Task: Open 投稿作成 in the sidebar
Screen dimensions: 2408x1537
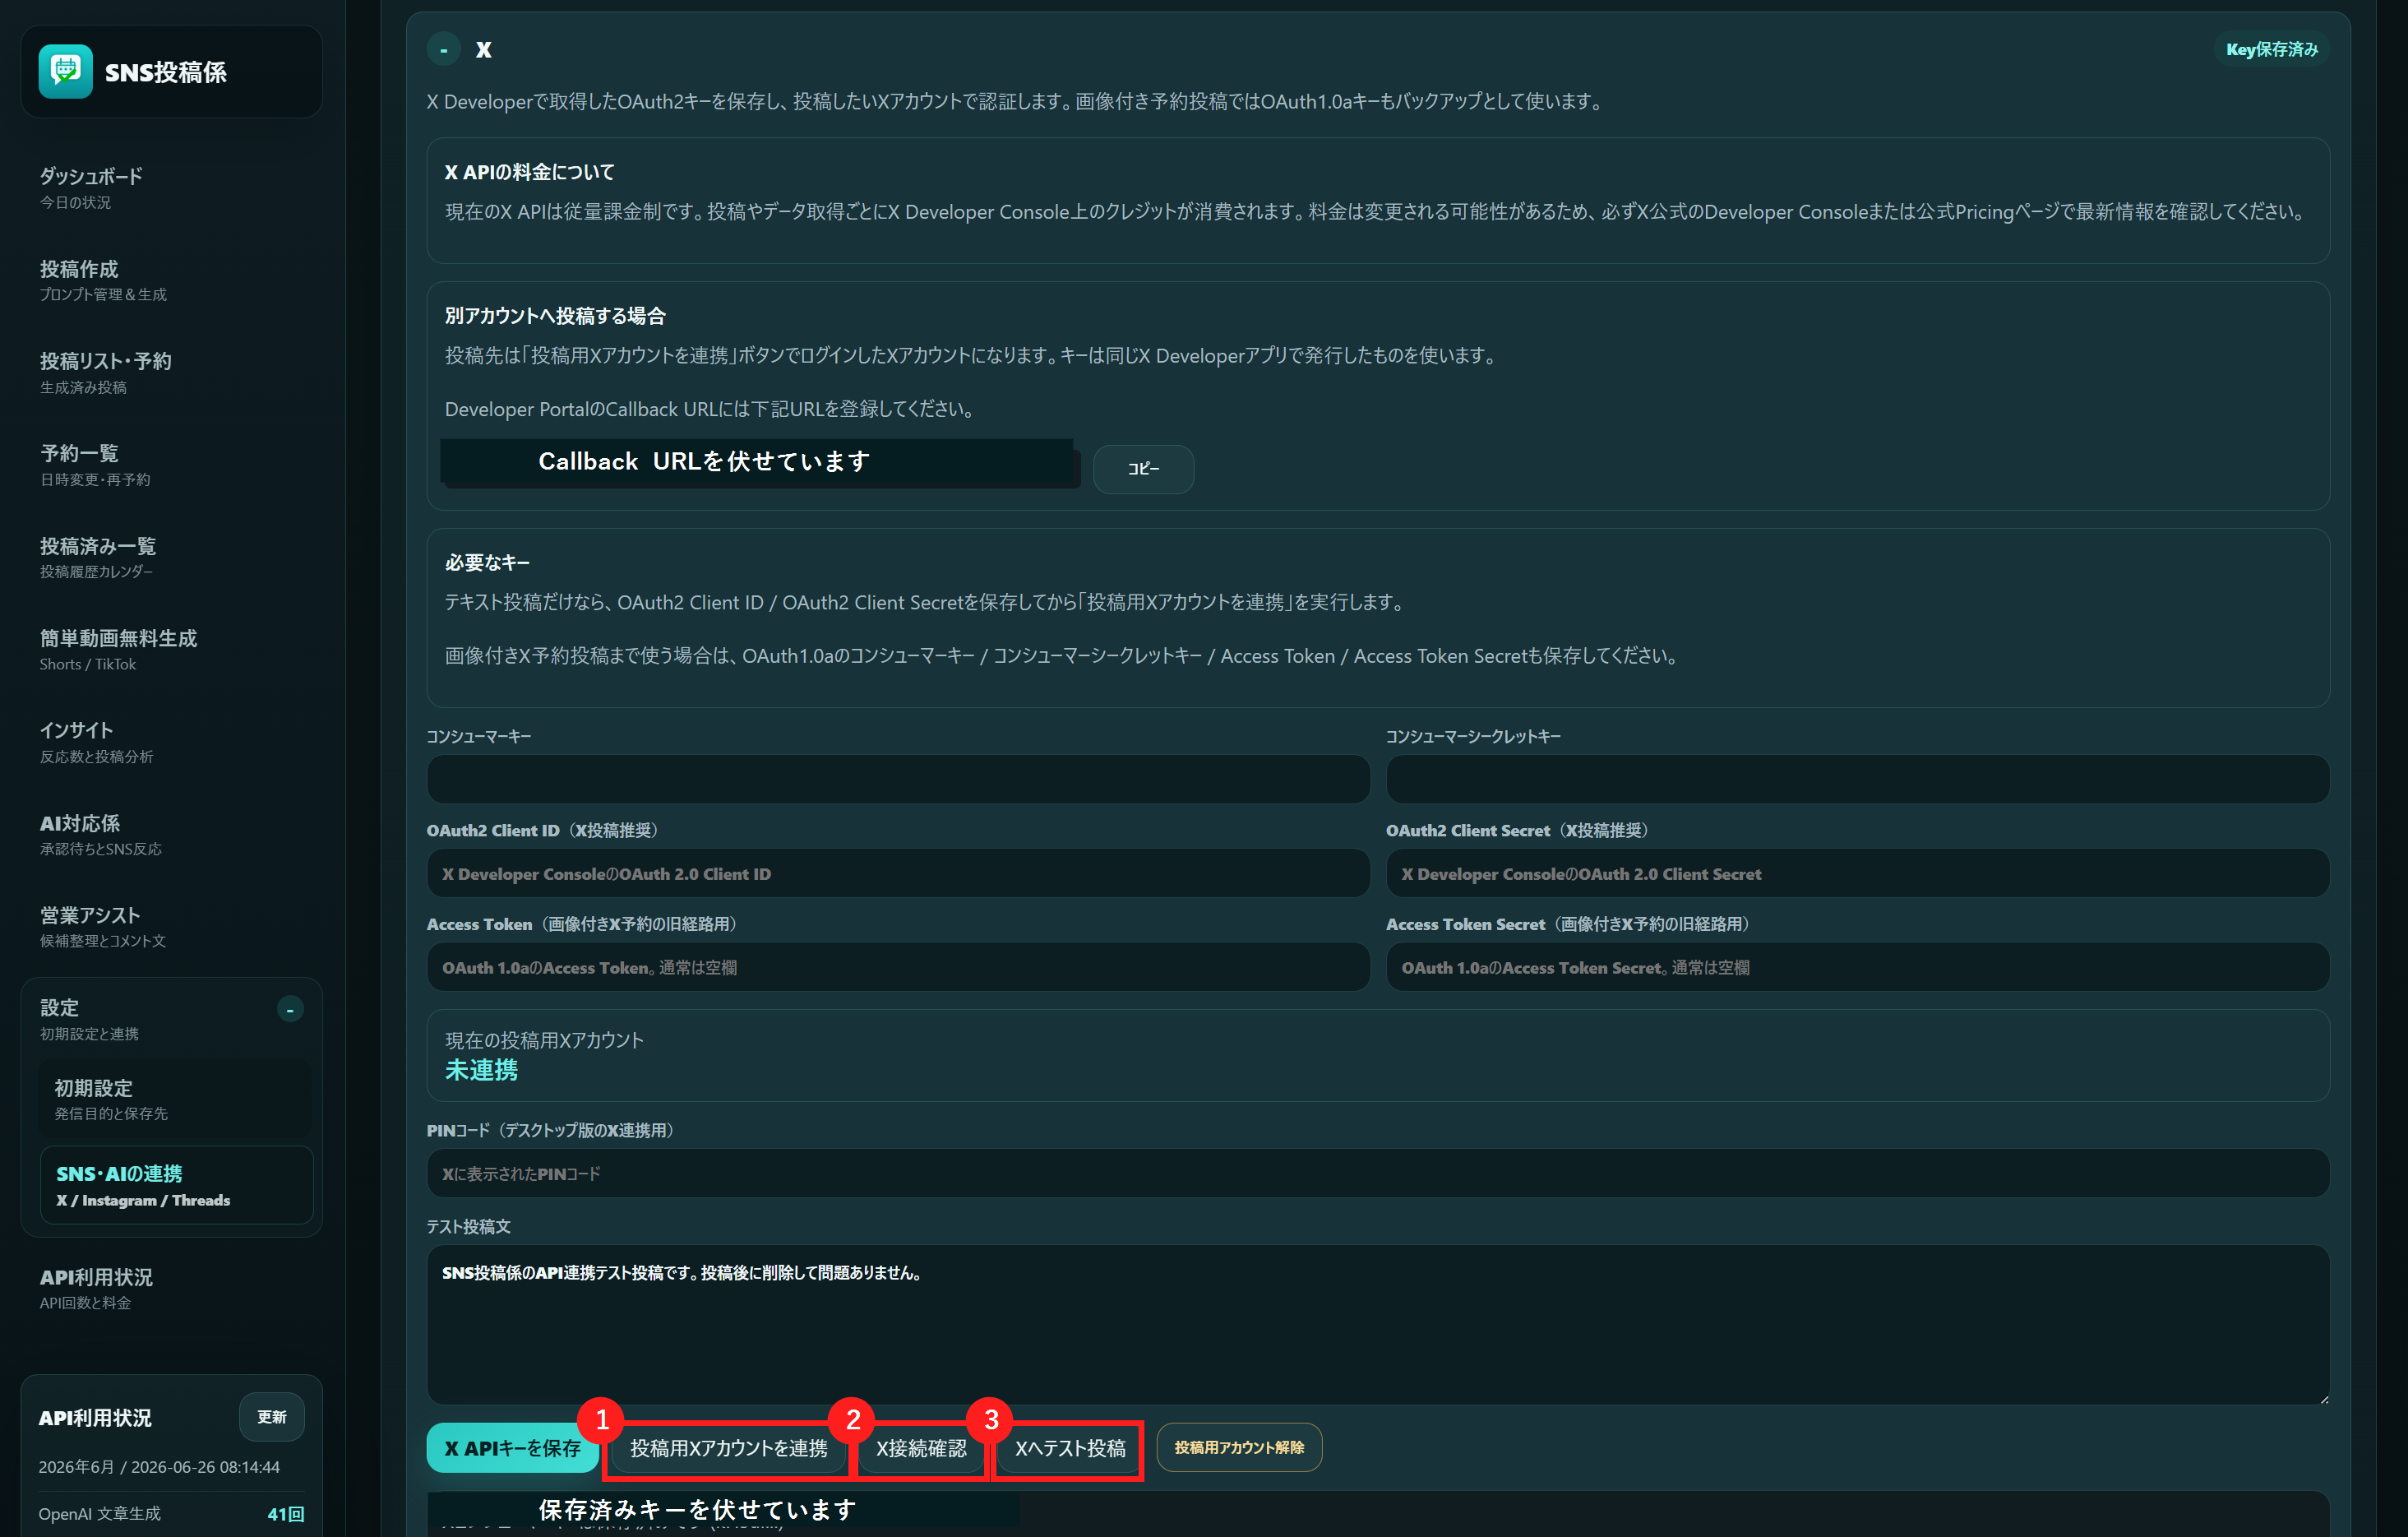Action: click(x=171, y=281)
